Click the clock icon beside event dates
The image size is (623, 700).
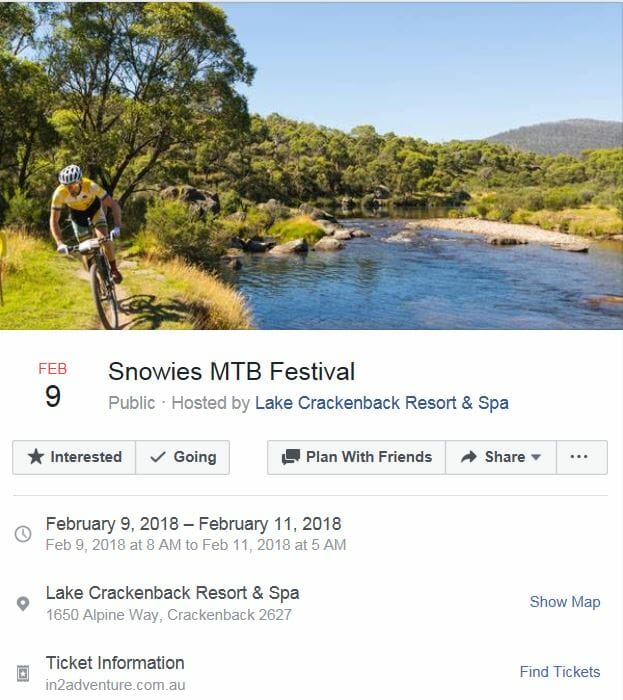click(x=23, y=534)
